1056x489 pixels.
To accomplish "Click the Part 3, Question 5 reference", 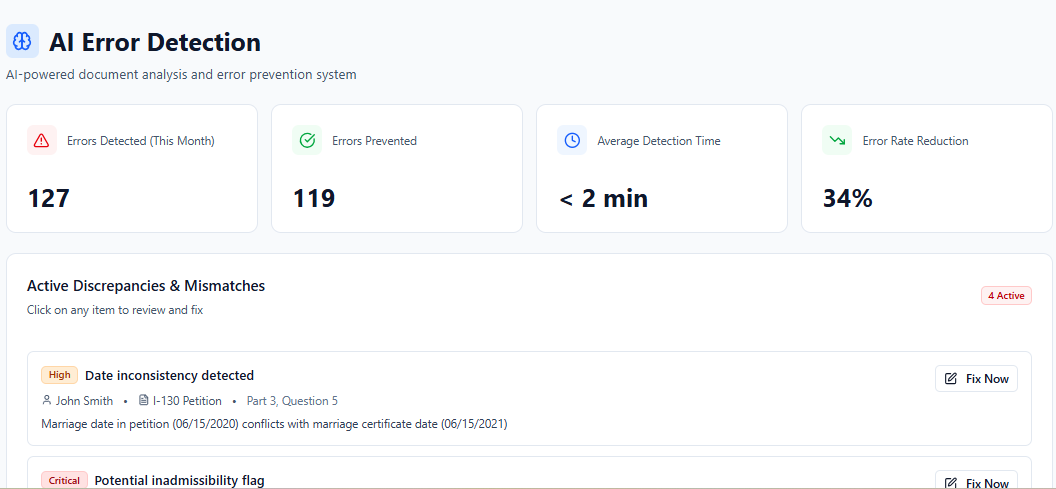I will click(292, 401).
